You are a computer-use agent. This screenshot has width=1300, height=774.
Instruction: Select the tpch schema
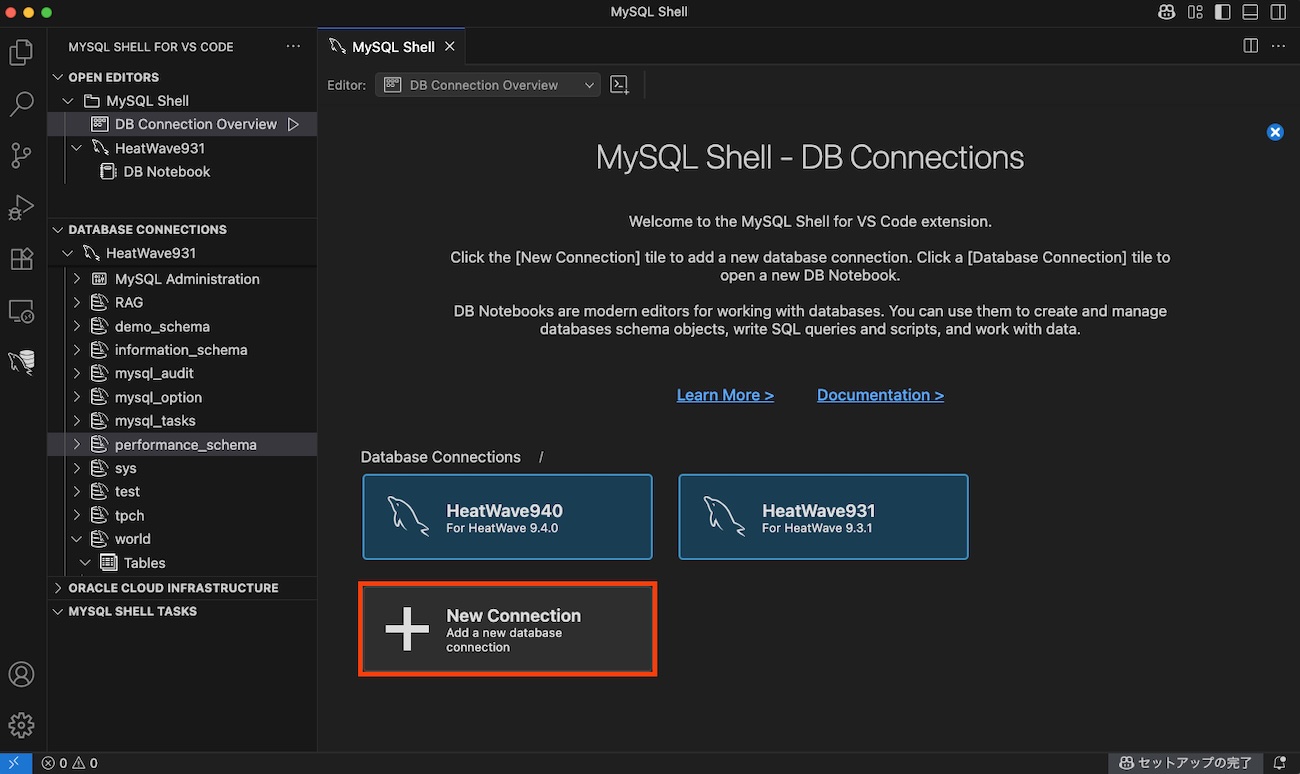pos(182,515)
